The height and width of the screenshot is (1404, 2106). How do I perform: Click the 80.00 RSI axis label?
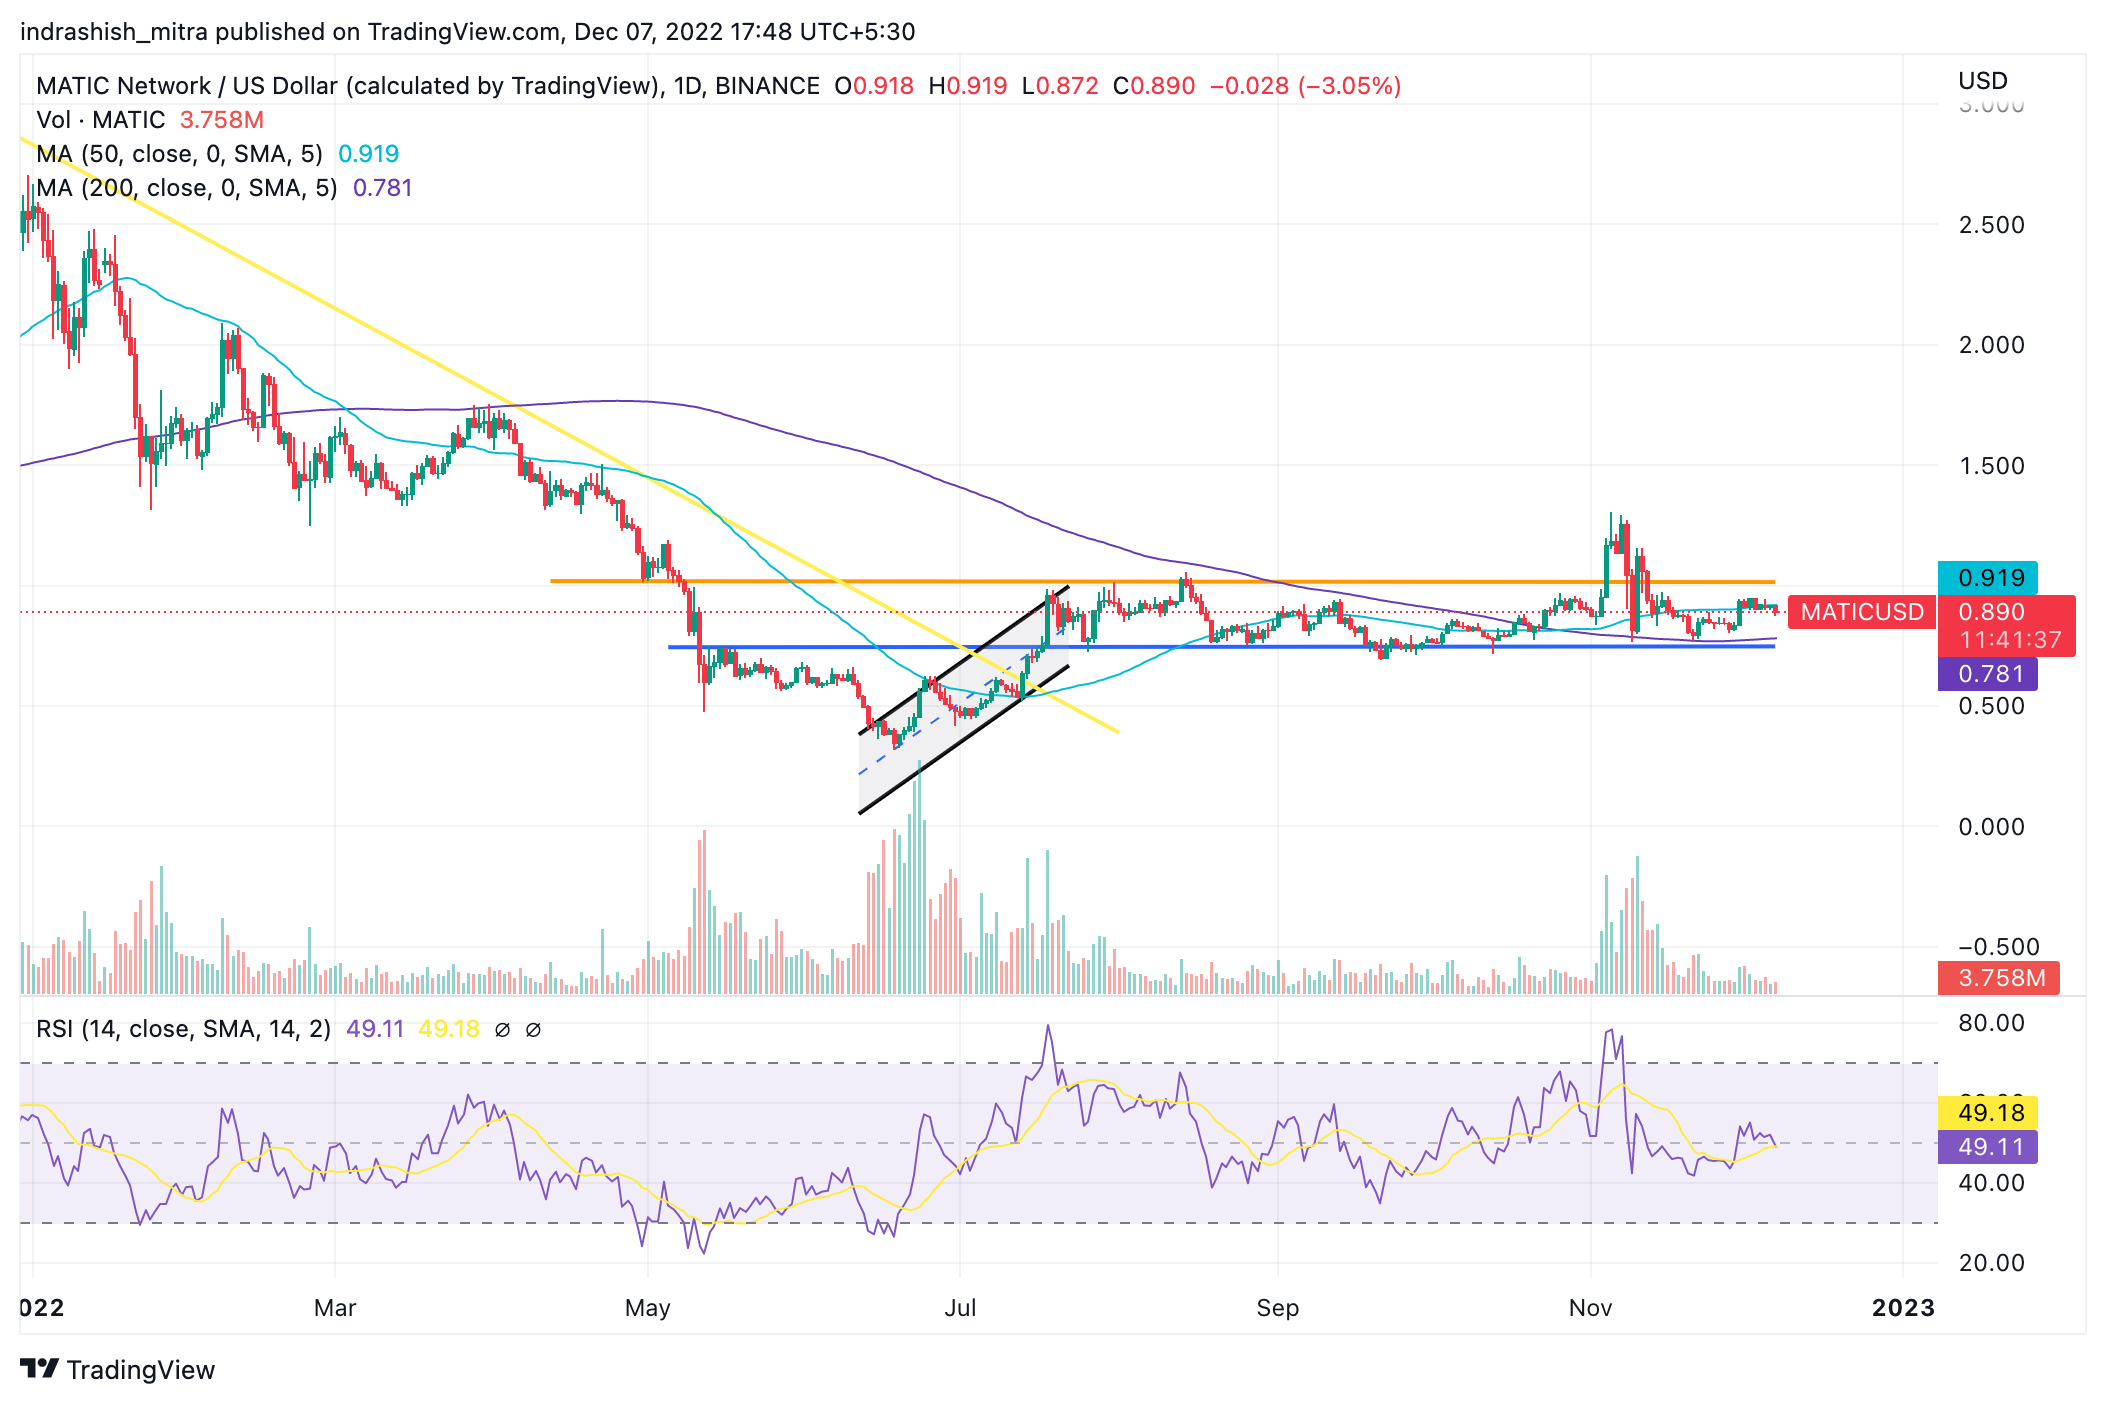[1991, 1023]
